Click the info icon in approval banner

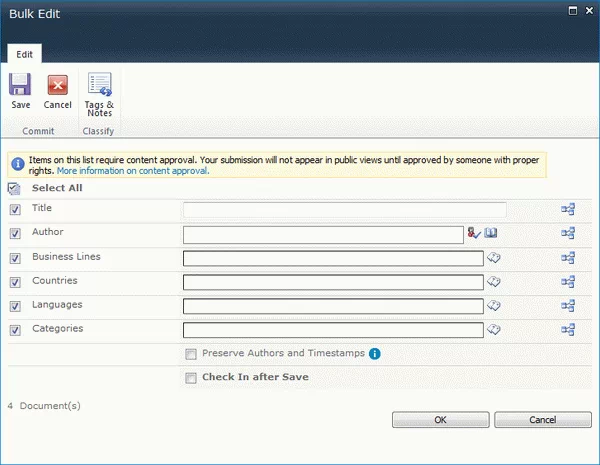click(x=18, y=164)
